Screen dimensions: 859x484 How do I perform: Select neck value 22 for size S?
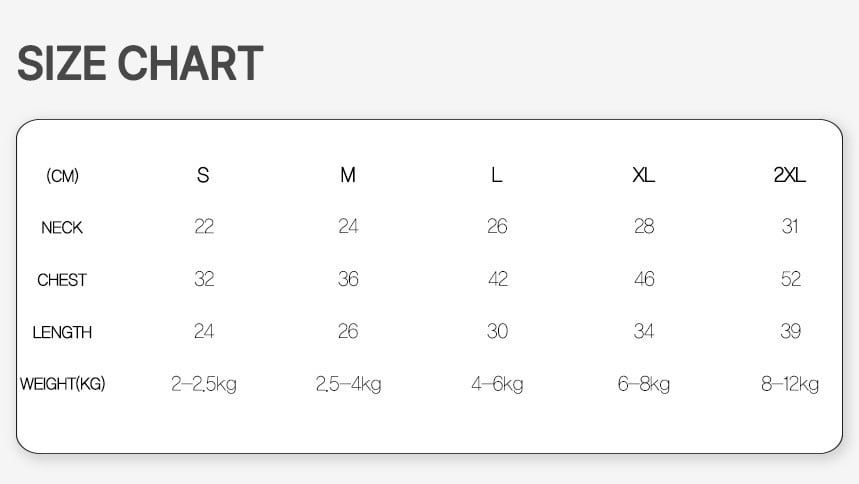point(204,227)
